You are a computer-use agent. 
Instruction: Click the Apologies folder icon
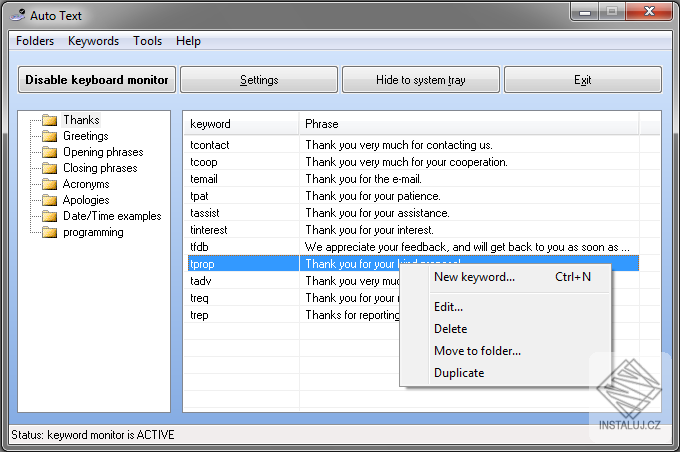click(50, 200)
